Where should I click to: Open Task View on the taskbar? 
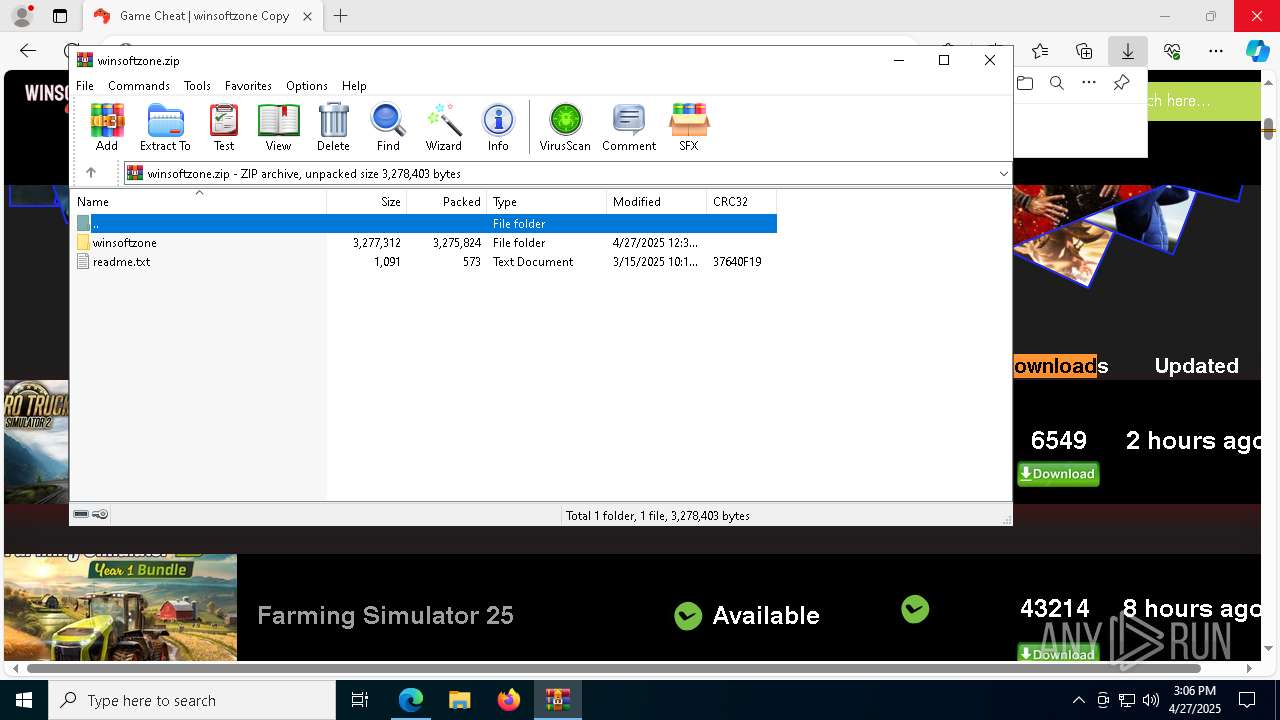pyautogui.click(x=360, y=700)
